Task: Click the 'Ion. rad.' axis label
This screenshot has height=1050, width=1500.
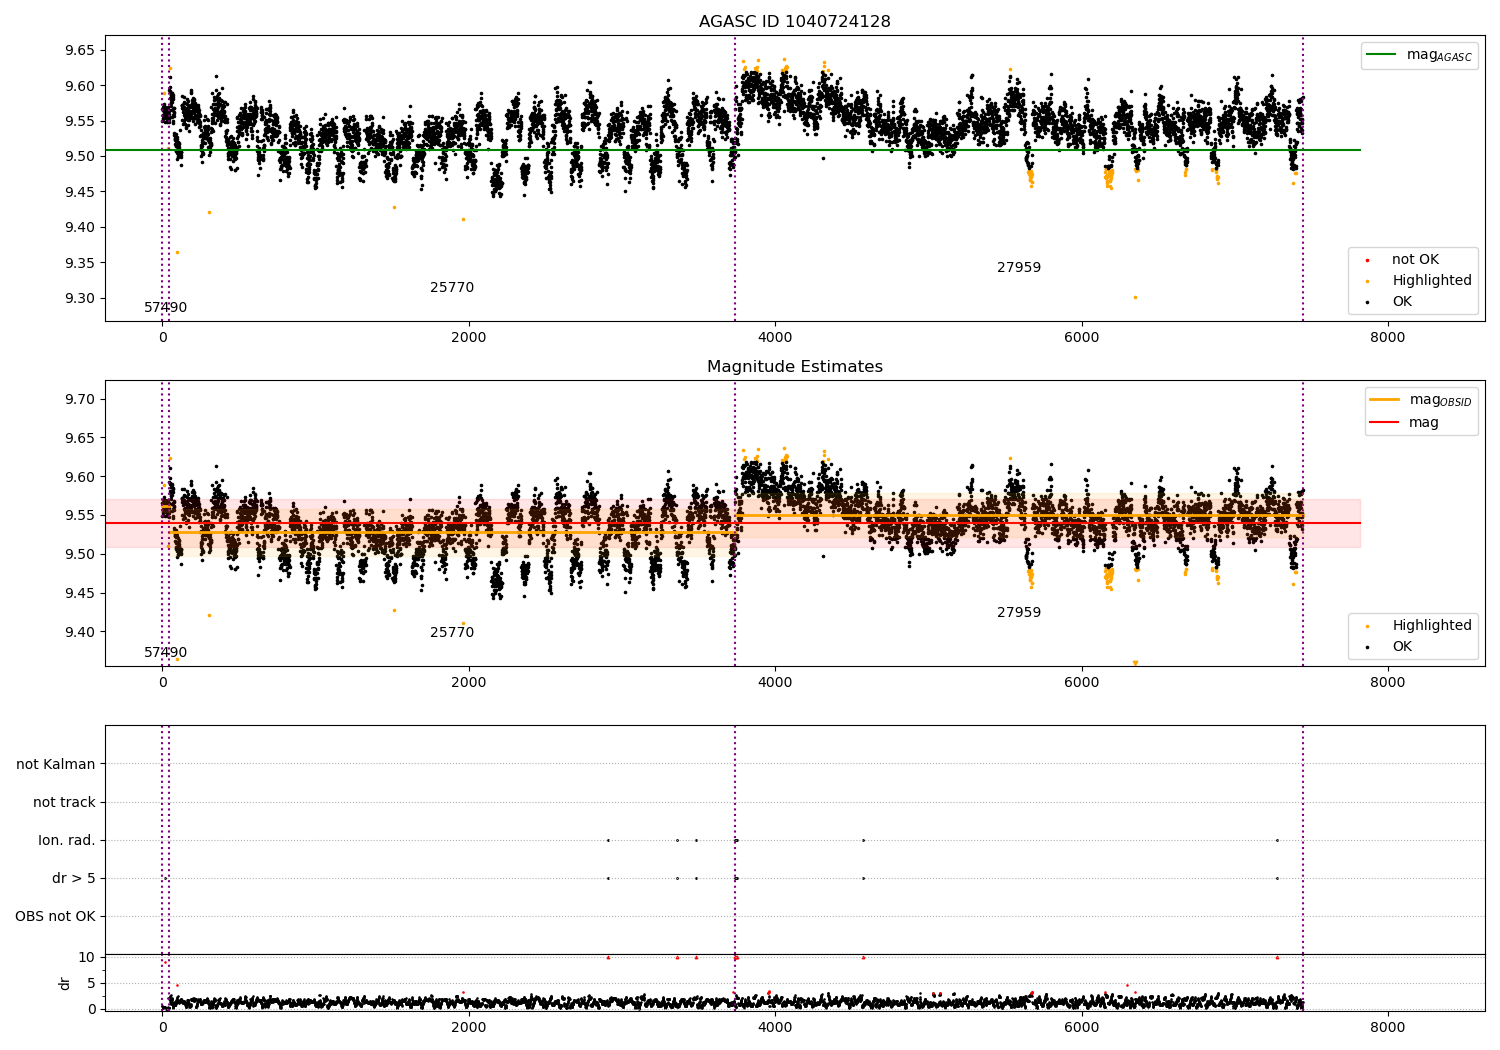Action: click(x=67, y=840)
